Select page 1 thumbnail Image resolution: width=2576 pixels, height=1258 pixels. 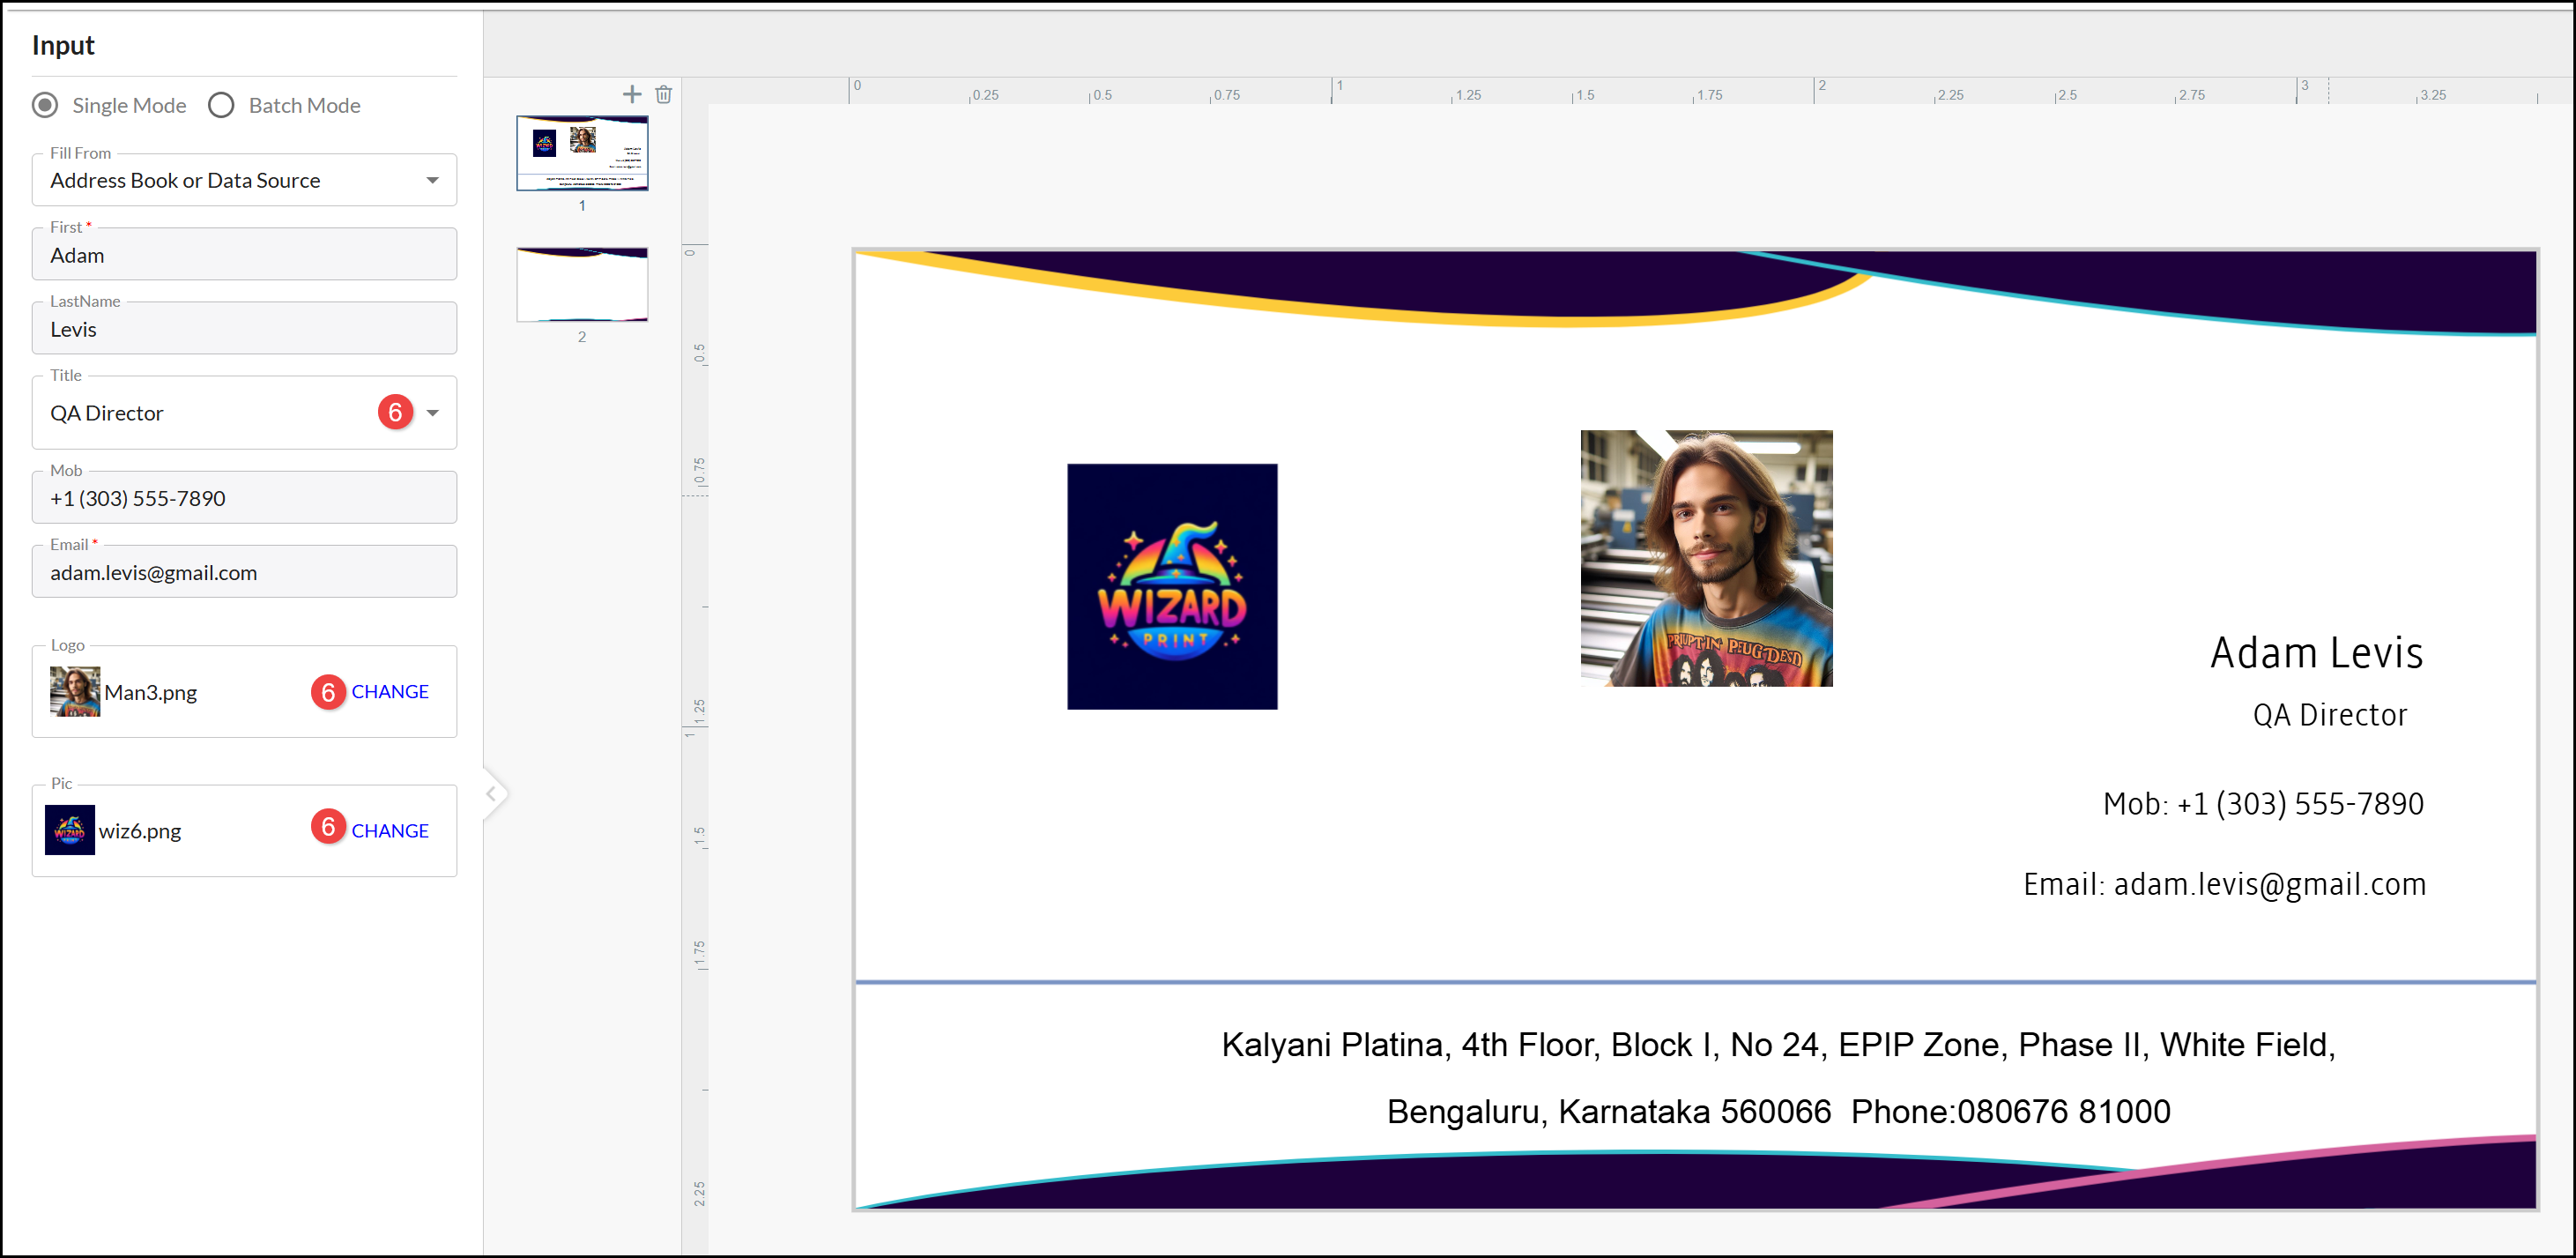[x=582, y=153]
